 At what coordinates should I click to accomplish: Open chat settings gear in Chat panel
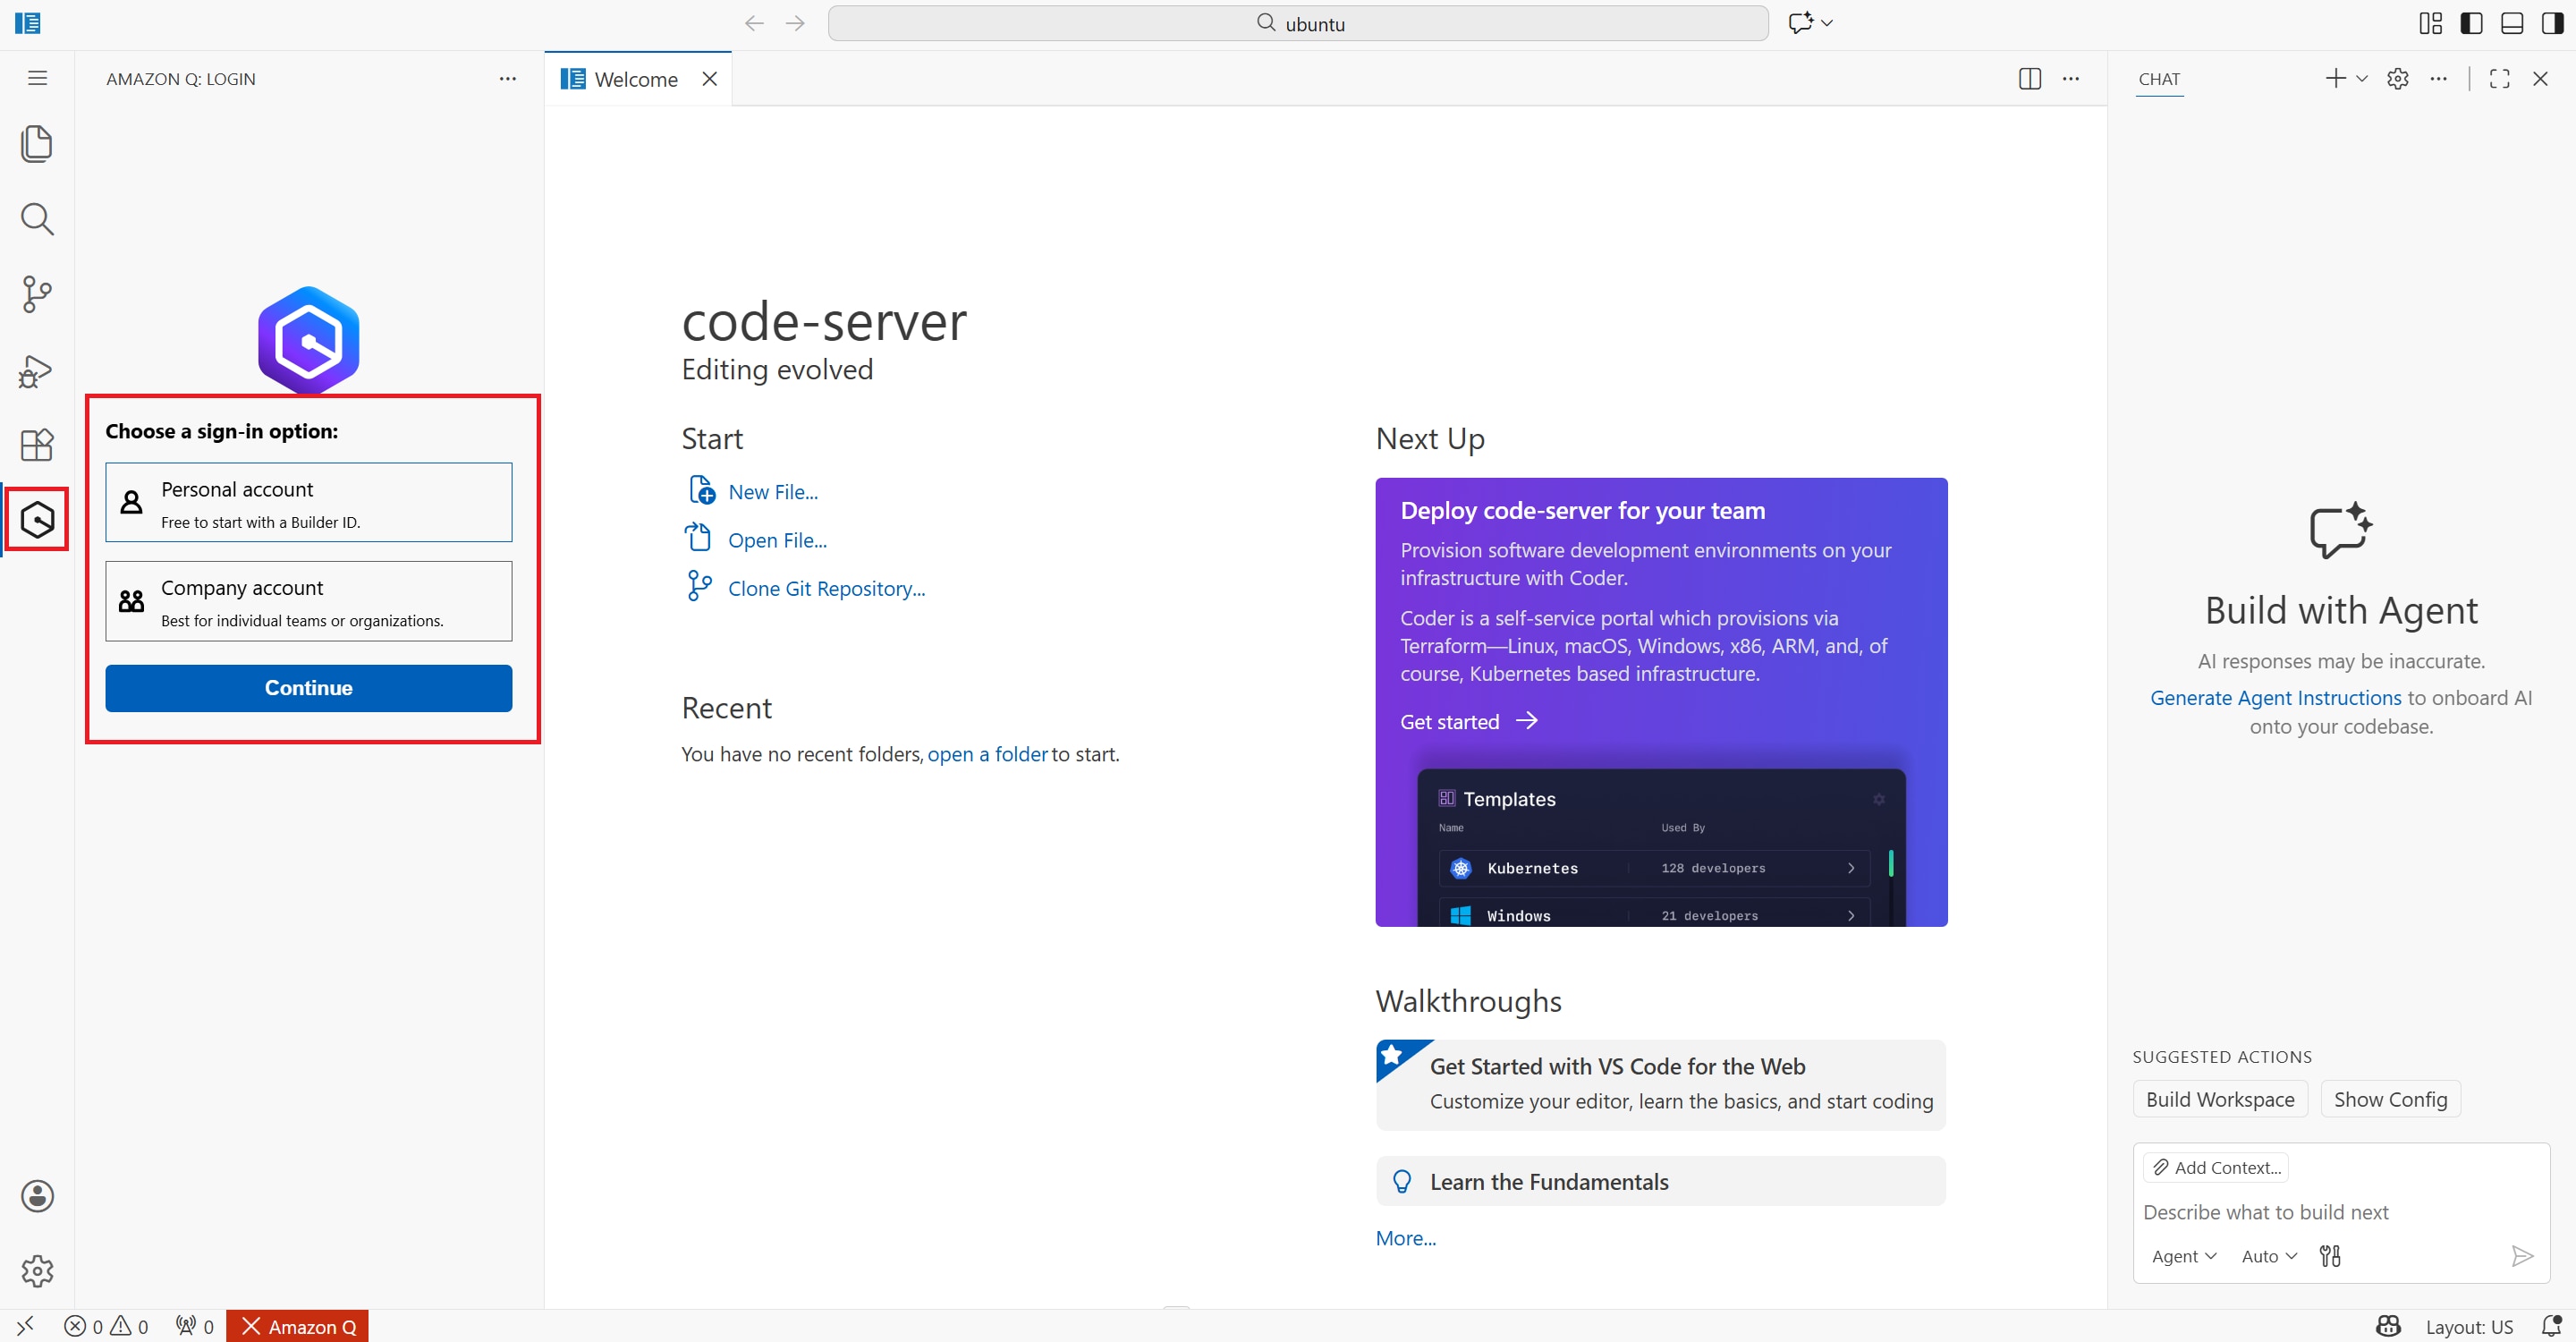pyautogui.click(x=2397, y=79)
